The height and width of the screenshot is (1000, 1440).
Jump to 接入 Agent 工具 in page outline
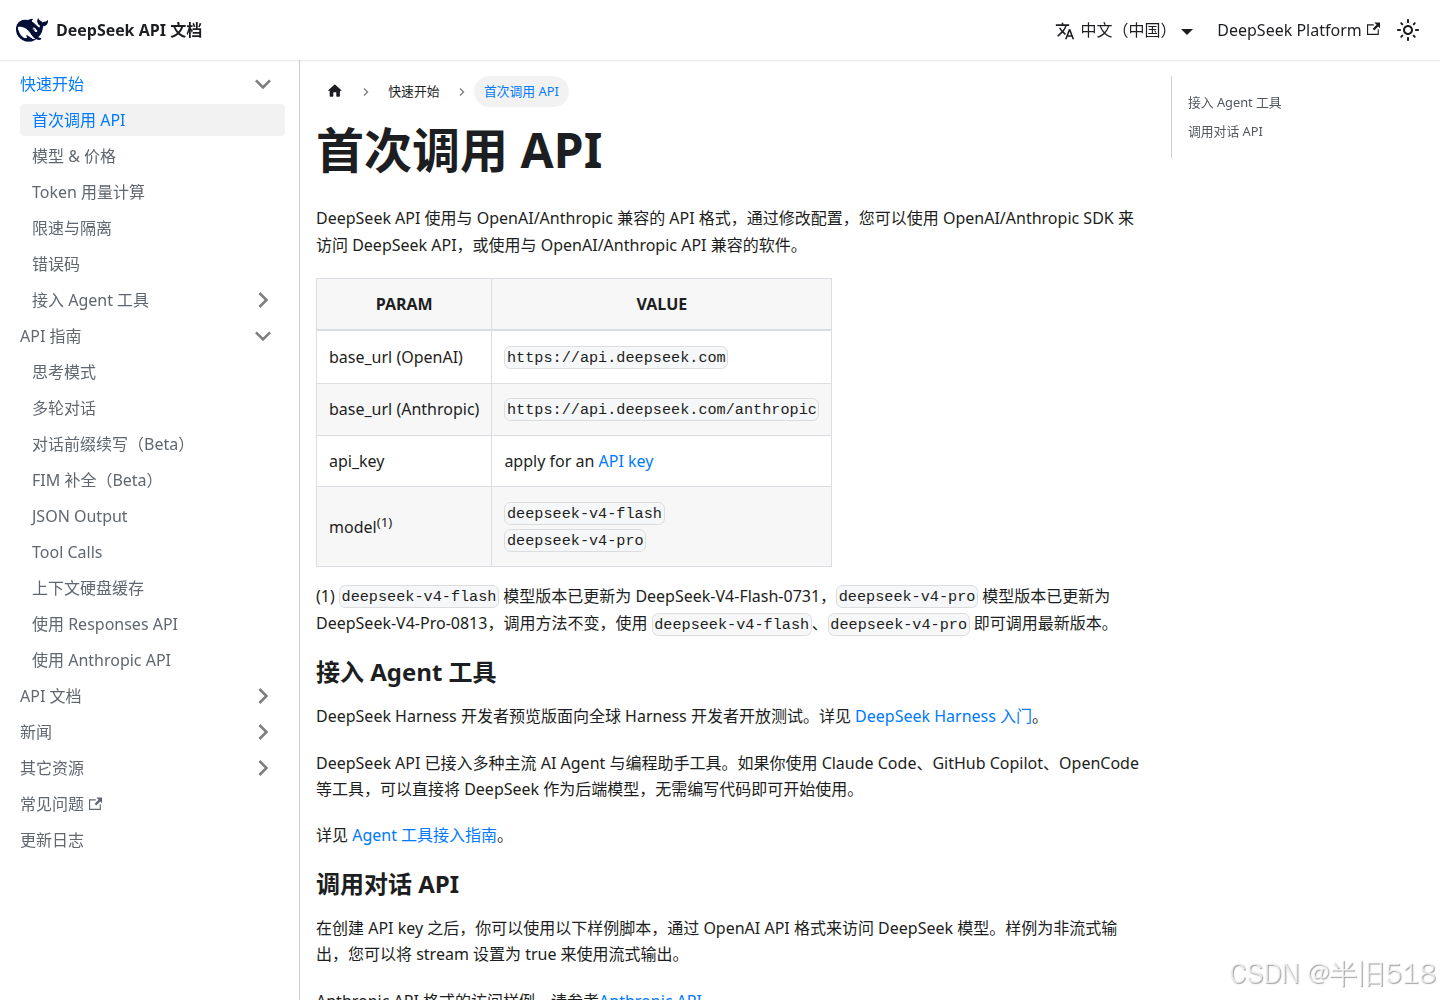point(1234,102)
